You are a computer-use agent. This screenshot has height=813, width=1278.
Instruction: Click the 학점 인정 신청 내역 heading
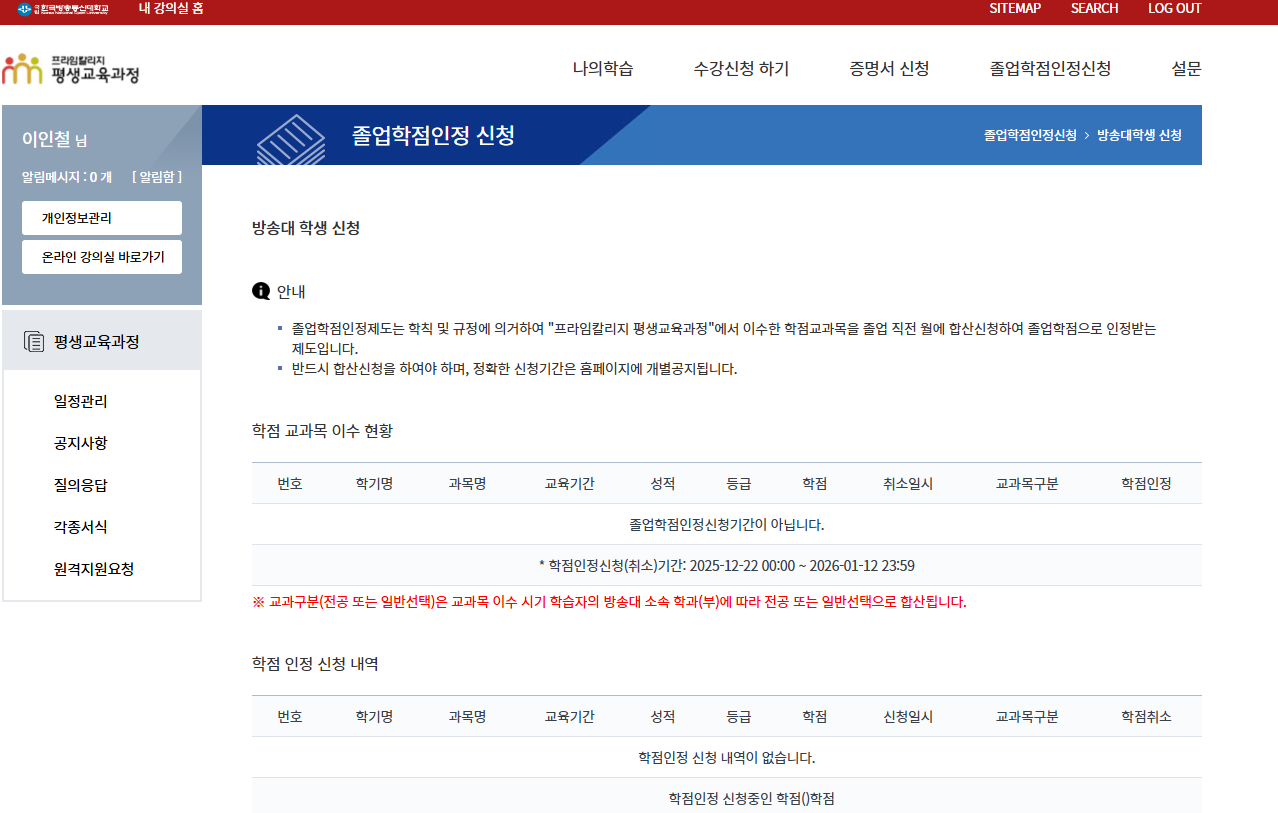(315, 664)
